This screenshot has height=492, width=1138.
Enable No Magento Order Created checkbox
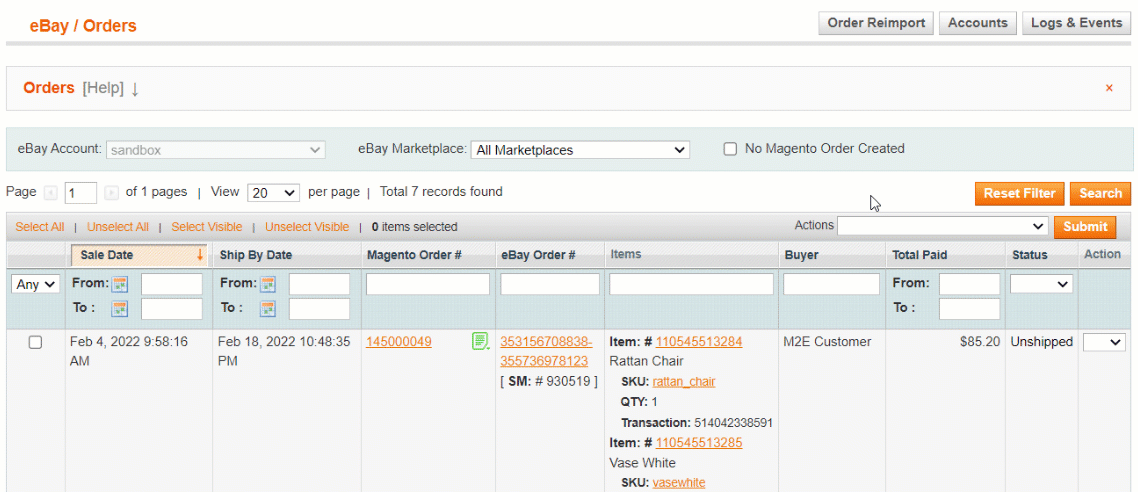click(x=730, y=149)
